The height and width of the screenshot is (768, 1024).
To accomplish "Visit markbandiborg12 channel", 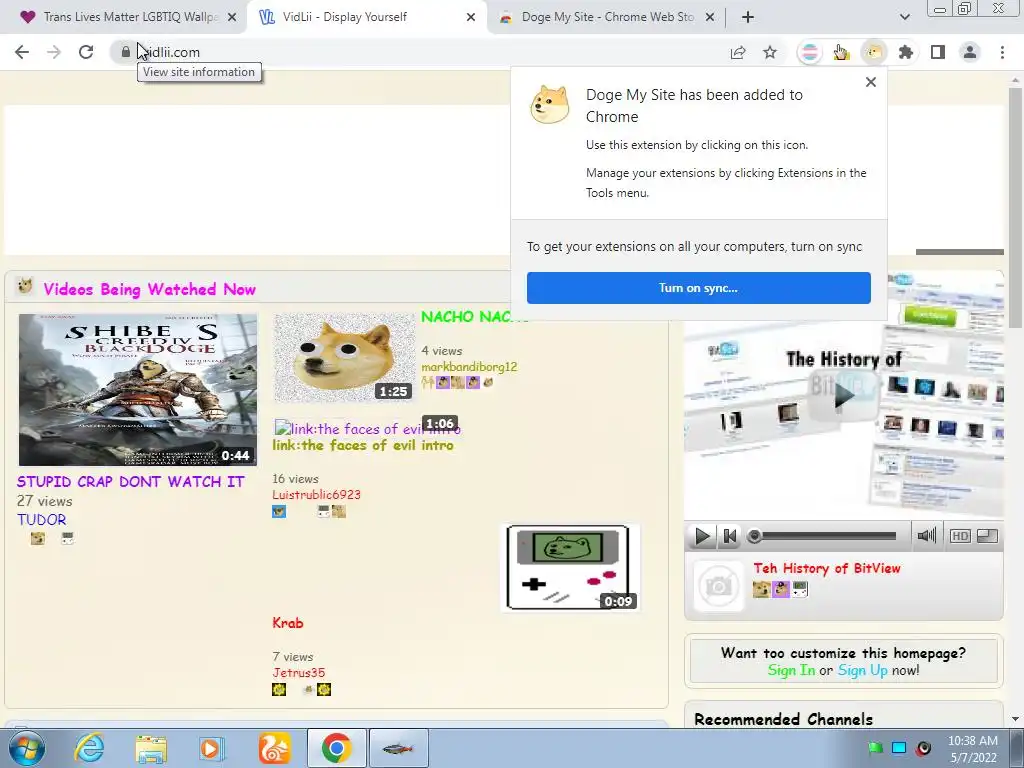I will point(469,367).
